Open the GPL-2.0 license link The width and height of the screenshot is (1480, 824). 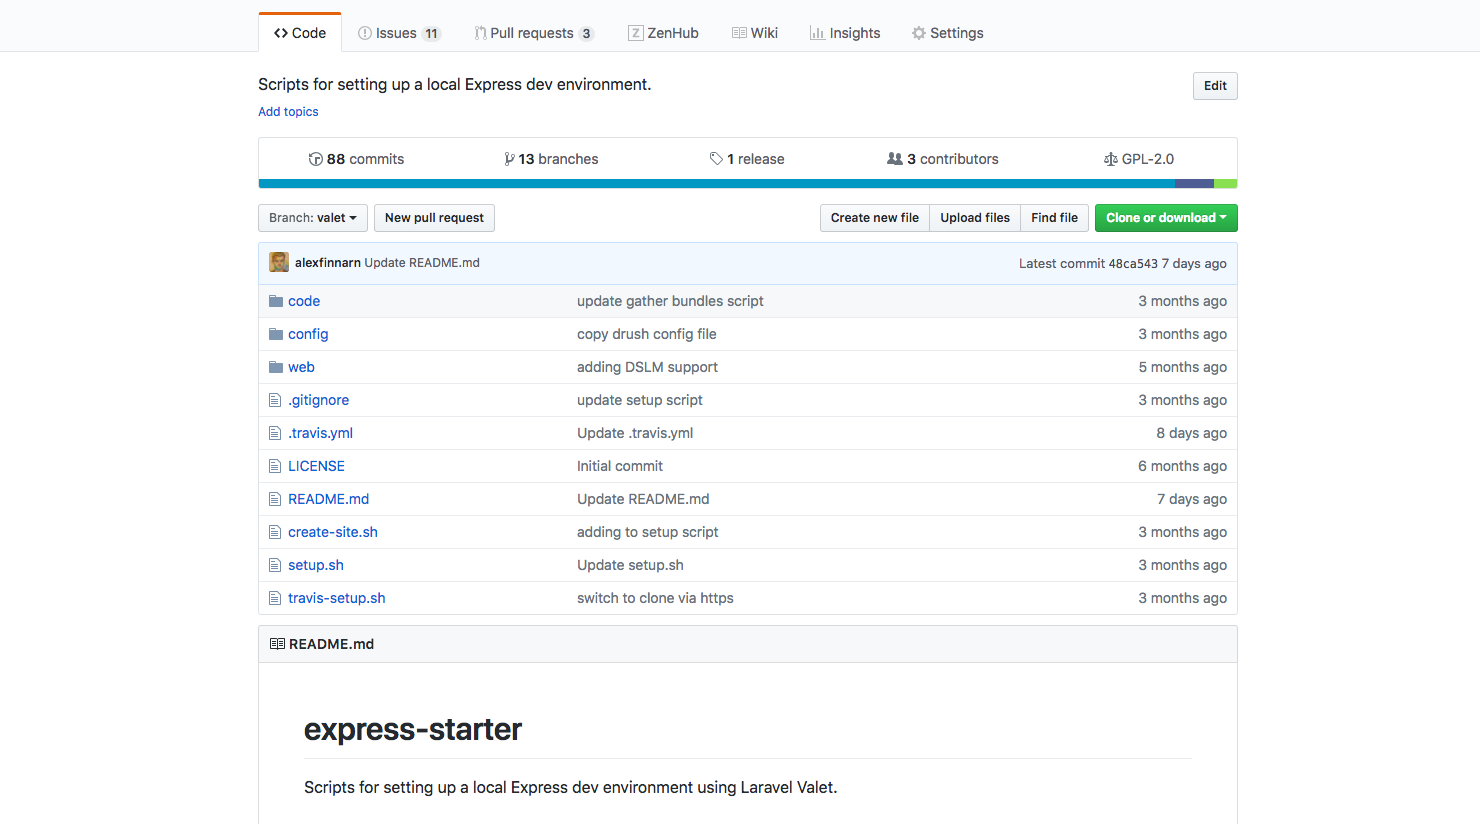click(1138, 159)
